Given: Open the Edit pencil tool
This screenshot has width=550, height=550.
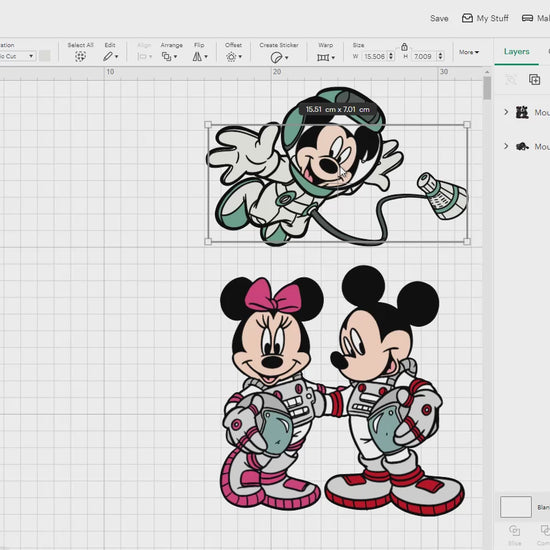Looking at the screenshot, I should coord(108,56).
